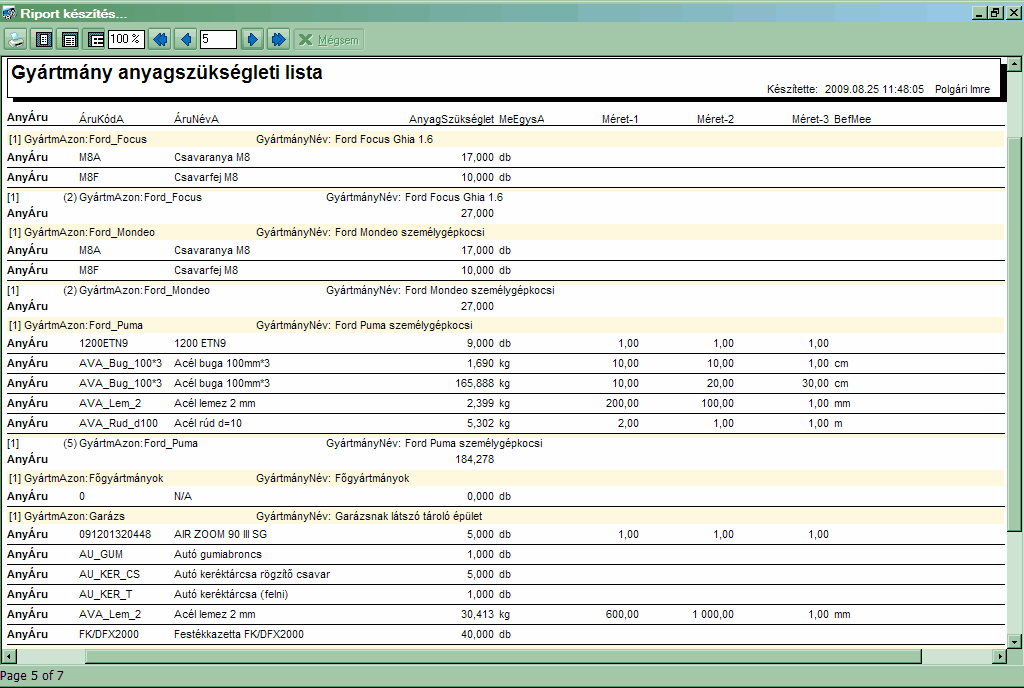
Task: Click item name 'AIR ZOOM 90 III SG'
Action: (220, 534)
